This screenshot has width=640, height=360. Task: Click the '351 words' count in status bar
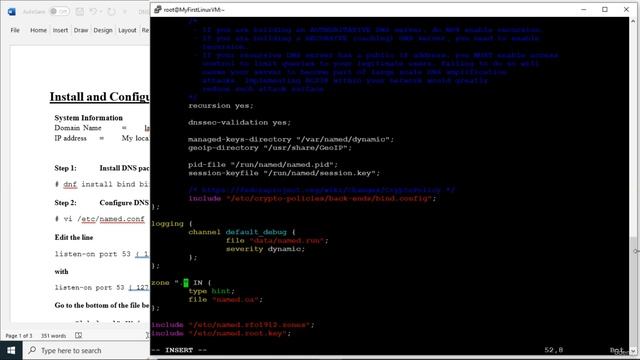pos(53,336)
